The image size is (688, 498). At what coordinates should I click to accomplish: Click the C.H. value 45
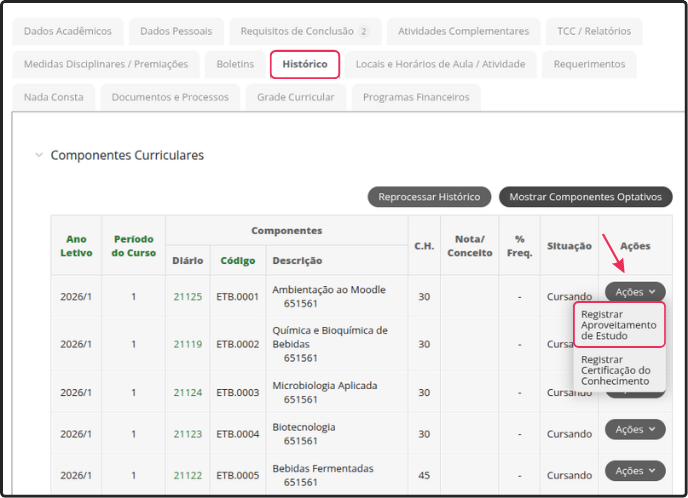pos(424,475)
